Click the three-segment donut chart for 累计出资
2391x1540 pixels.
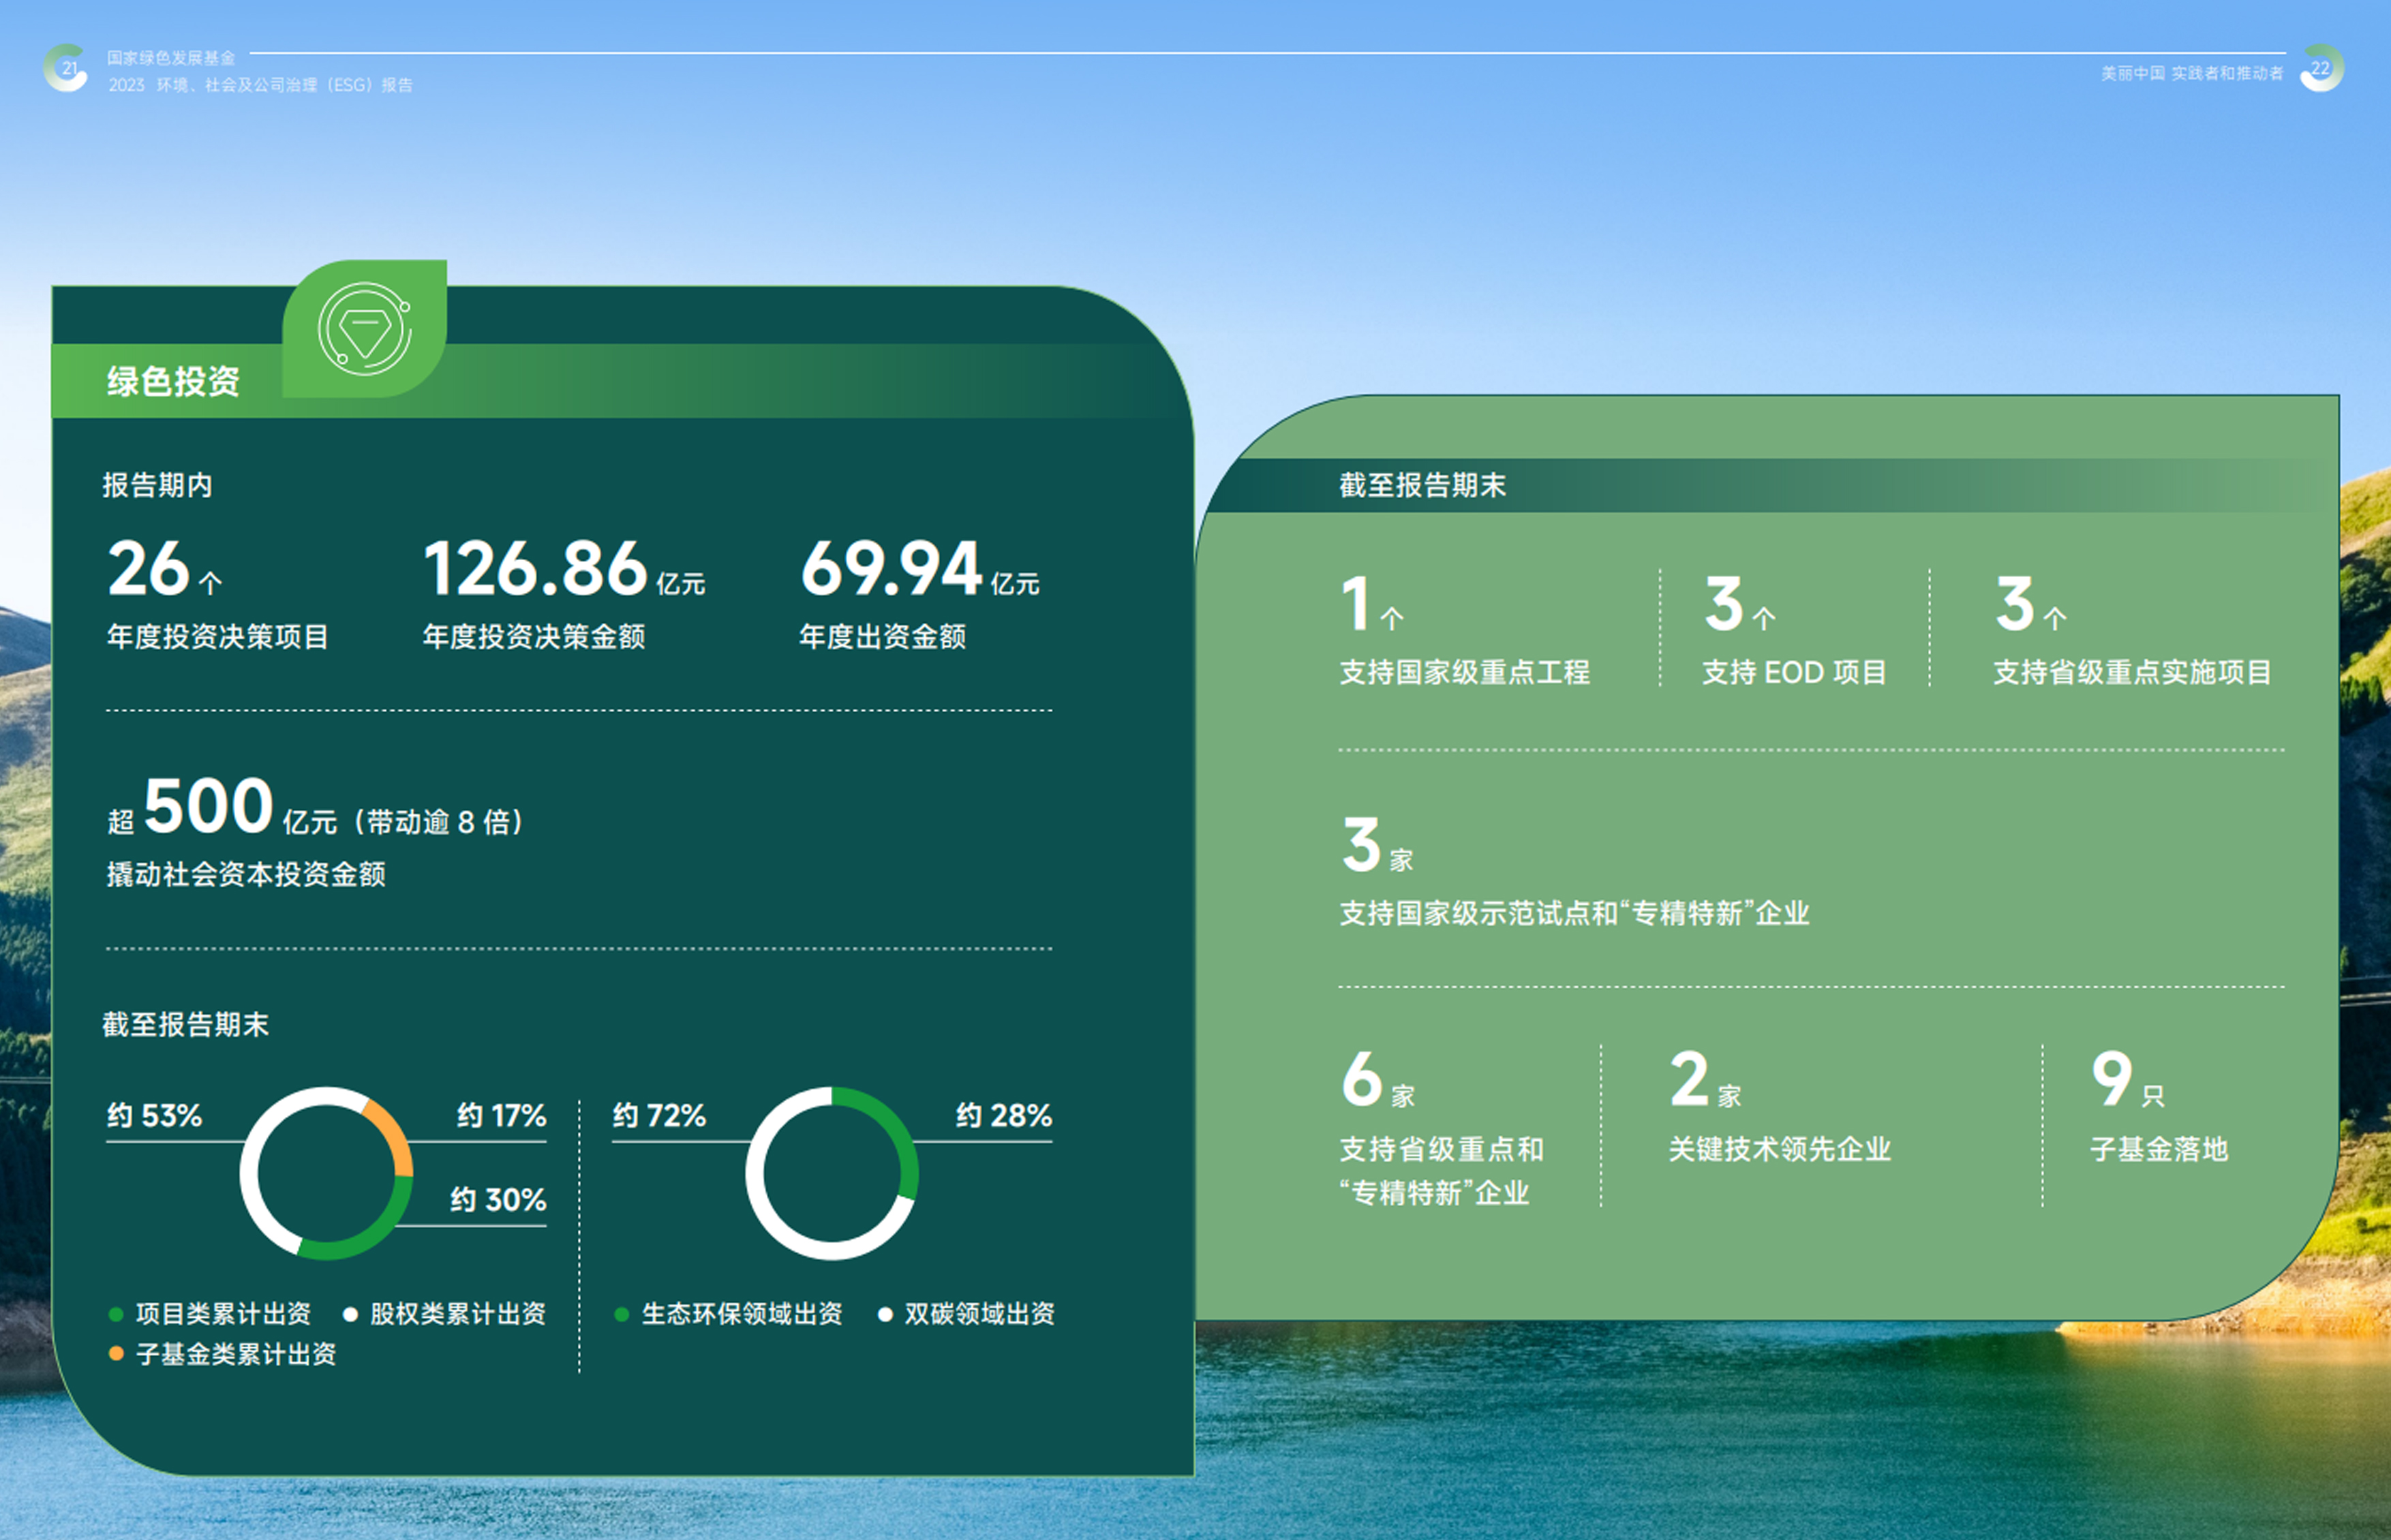(x=326, y=1173)
